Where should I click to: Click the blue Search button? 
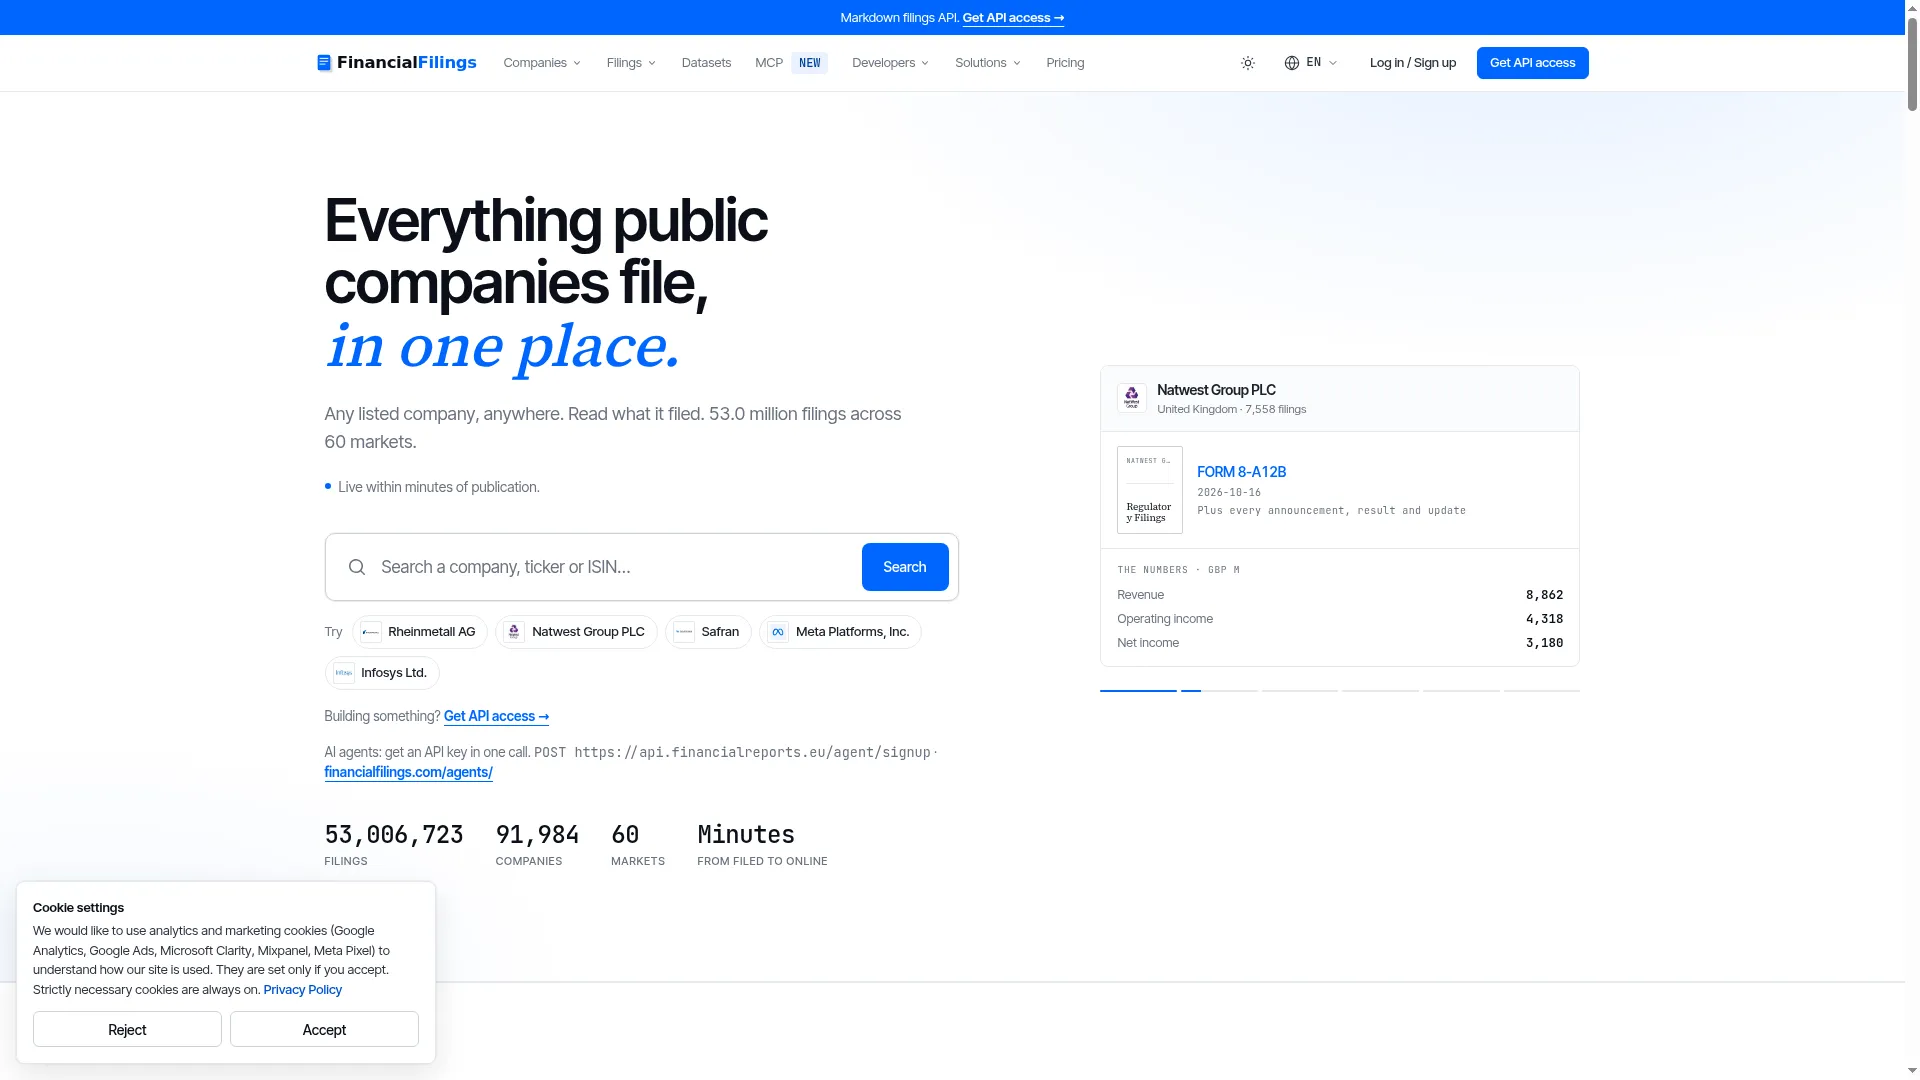click(x=905, y=567)
